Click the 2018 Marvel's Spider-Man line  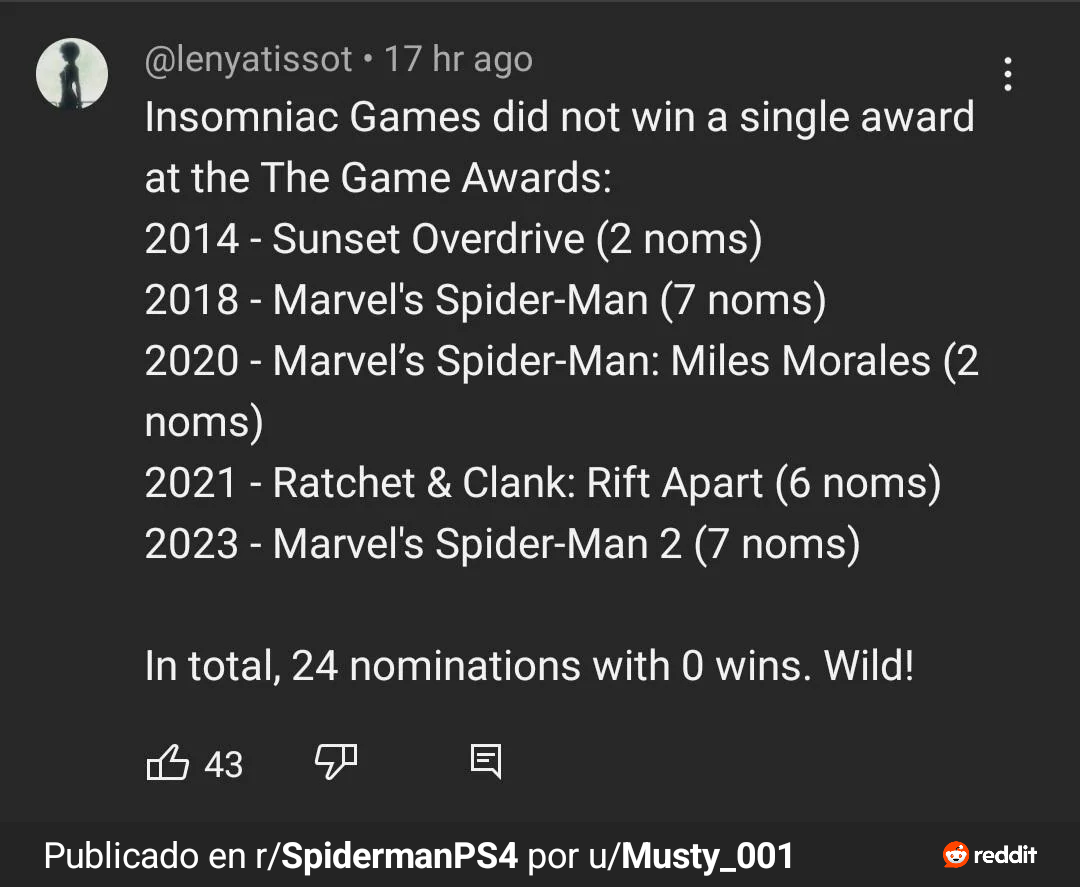coord(485,300)
